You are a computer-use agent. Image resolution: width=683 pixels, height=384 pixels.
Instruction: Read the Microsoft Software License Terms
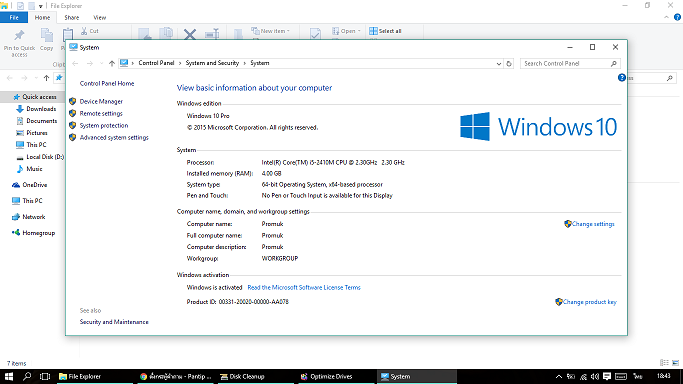304,287
